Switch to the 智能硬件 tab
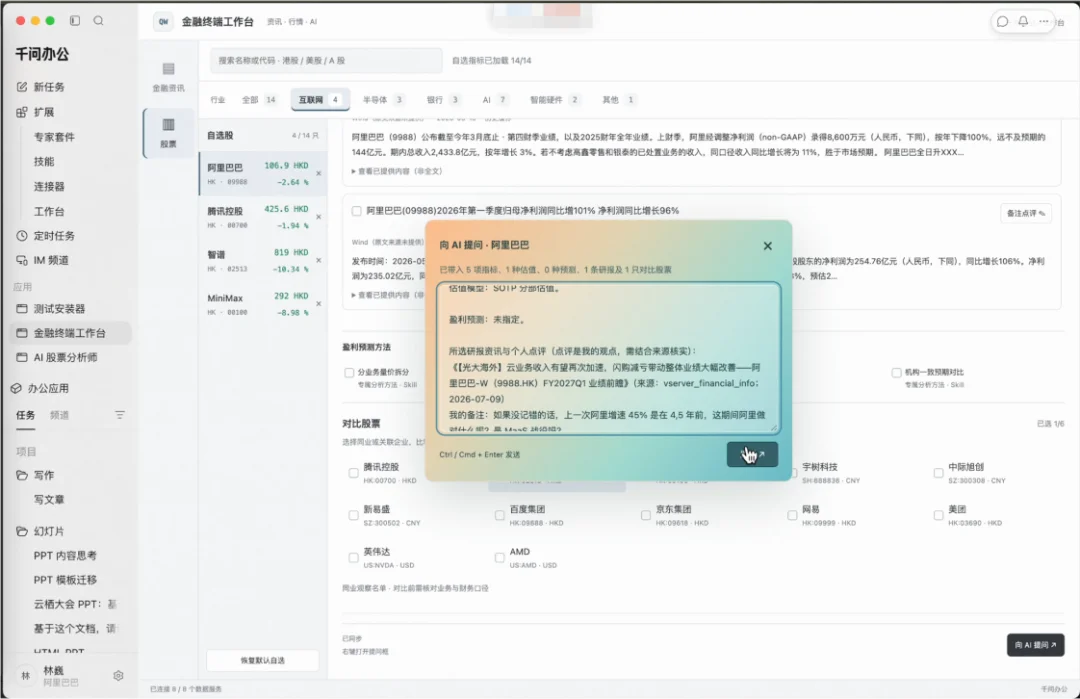Screen dimensions: 1080x699 [x=554, y=100]
